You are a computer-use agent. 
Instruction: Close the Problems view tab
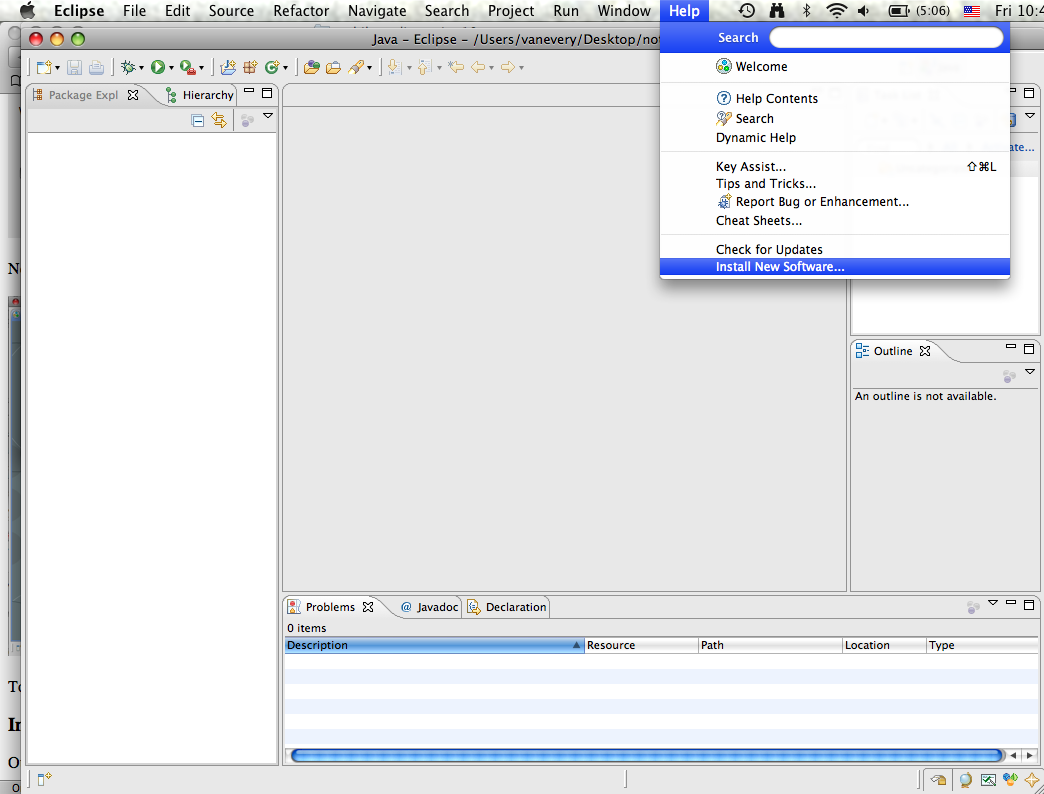[368, 607]
